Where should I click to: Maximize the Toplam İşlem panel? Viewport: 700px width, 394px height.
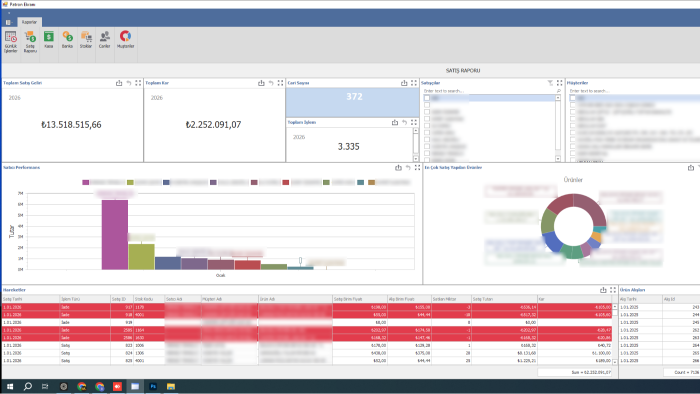click(414, 122)
